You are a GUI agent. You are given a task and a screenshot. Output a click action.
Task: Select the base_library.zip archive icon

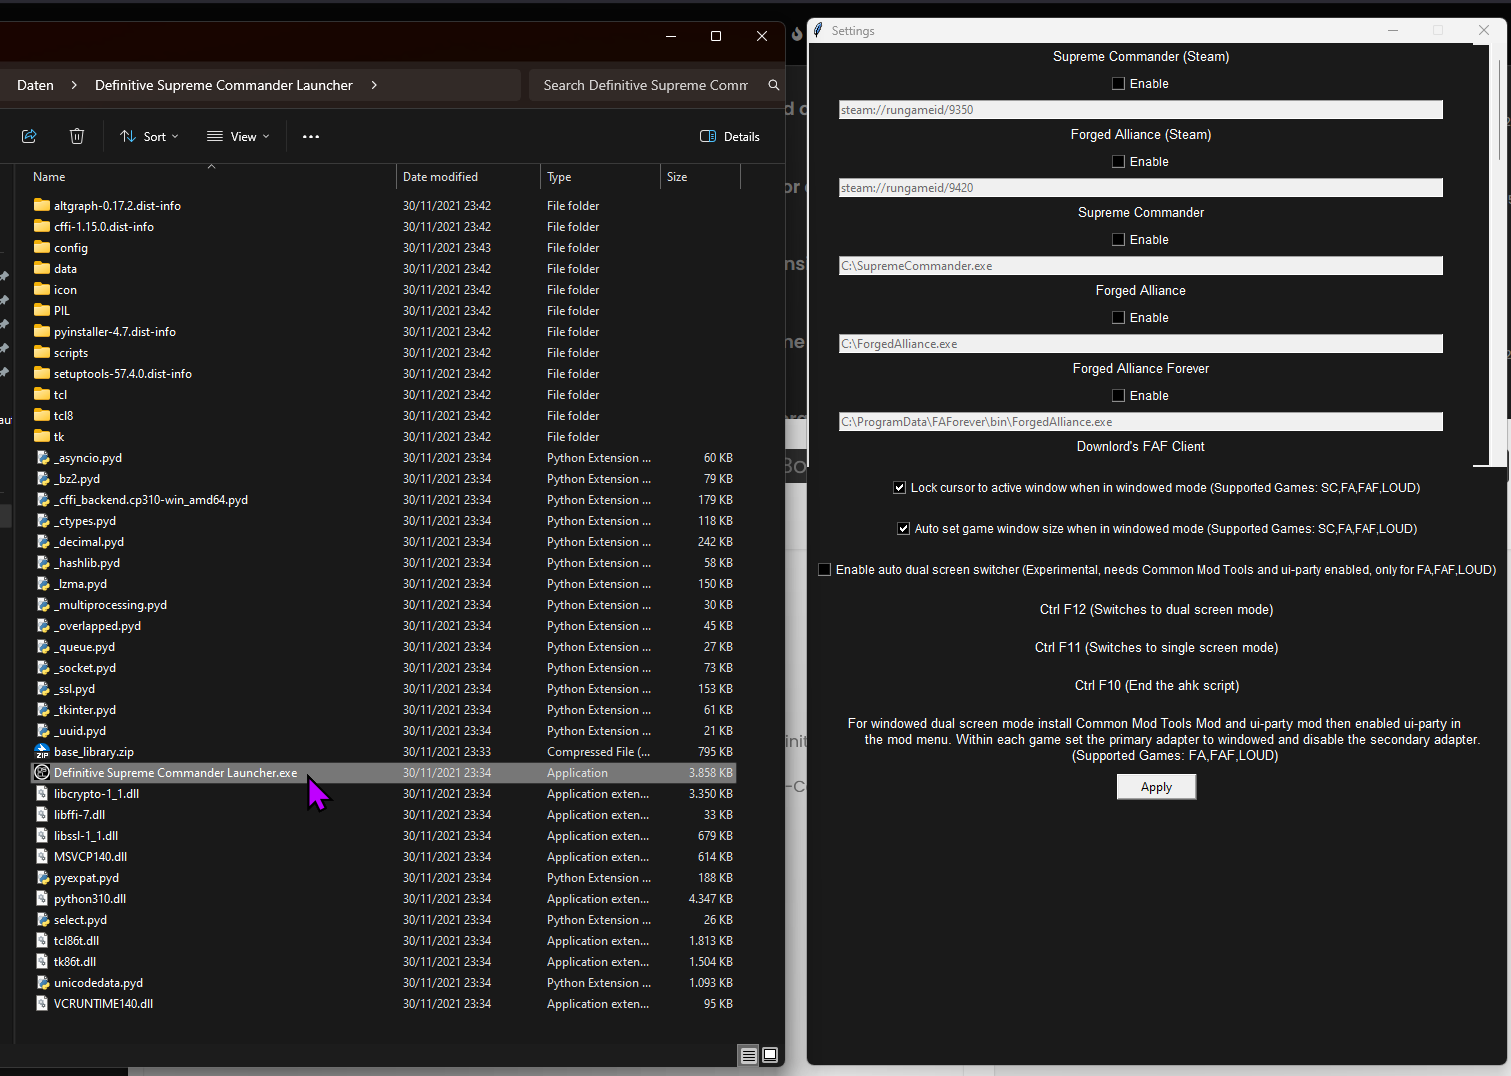[42, 751]
